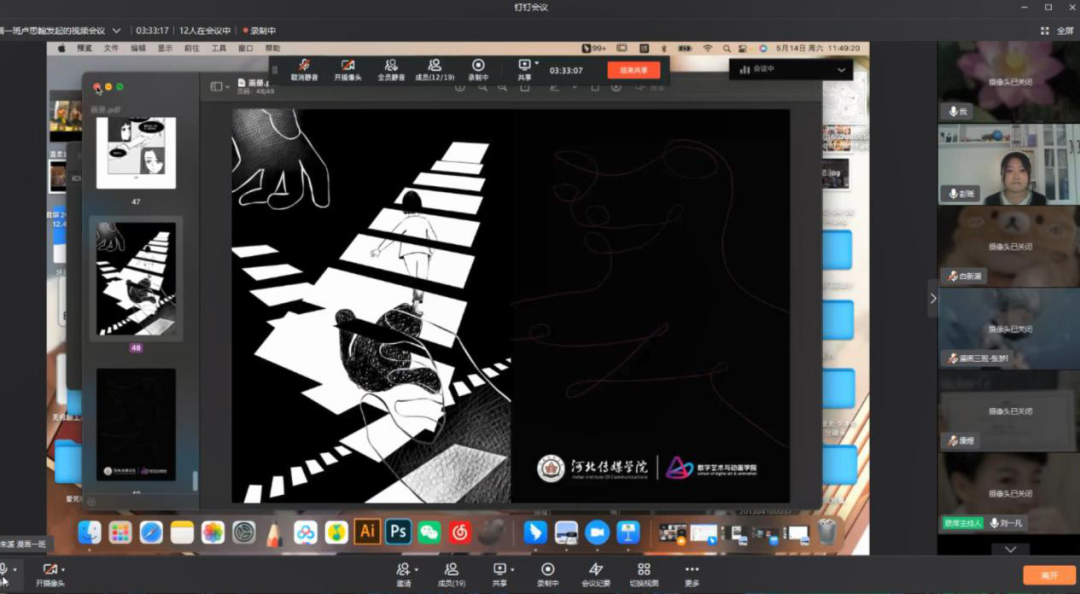
Task: Click the 03:33:17 meeting duration text
Action: click(x=152, y=31)
